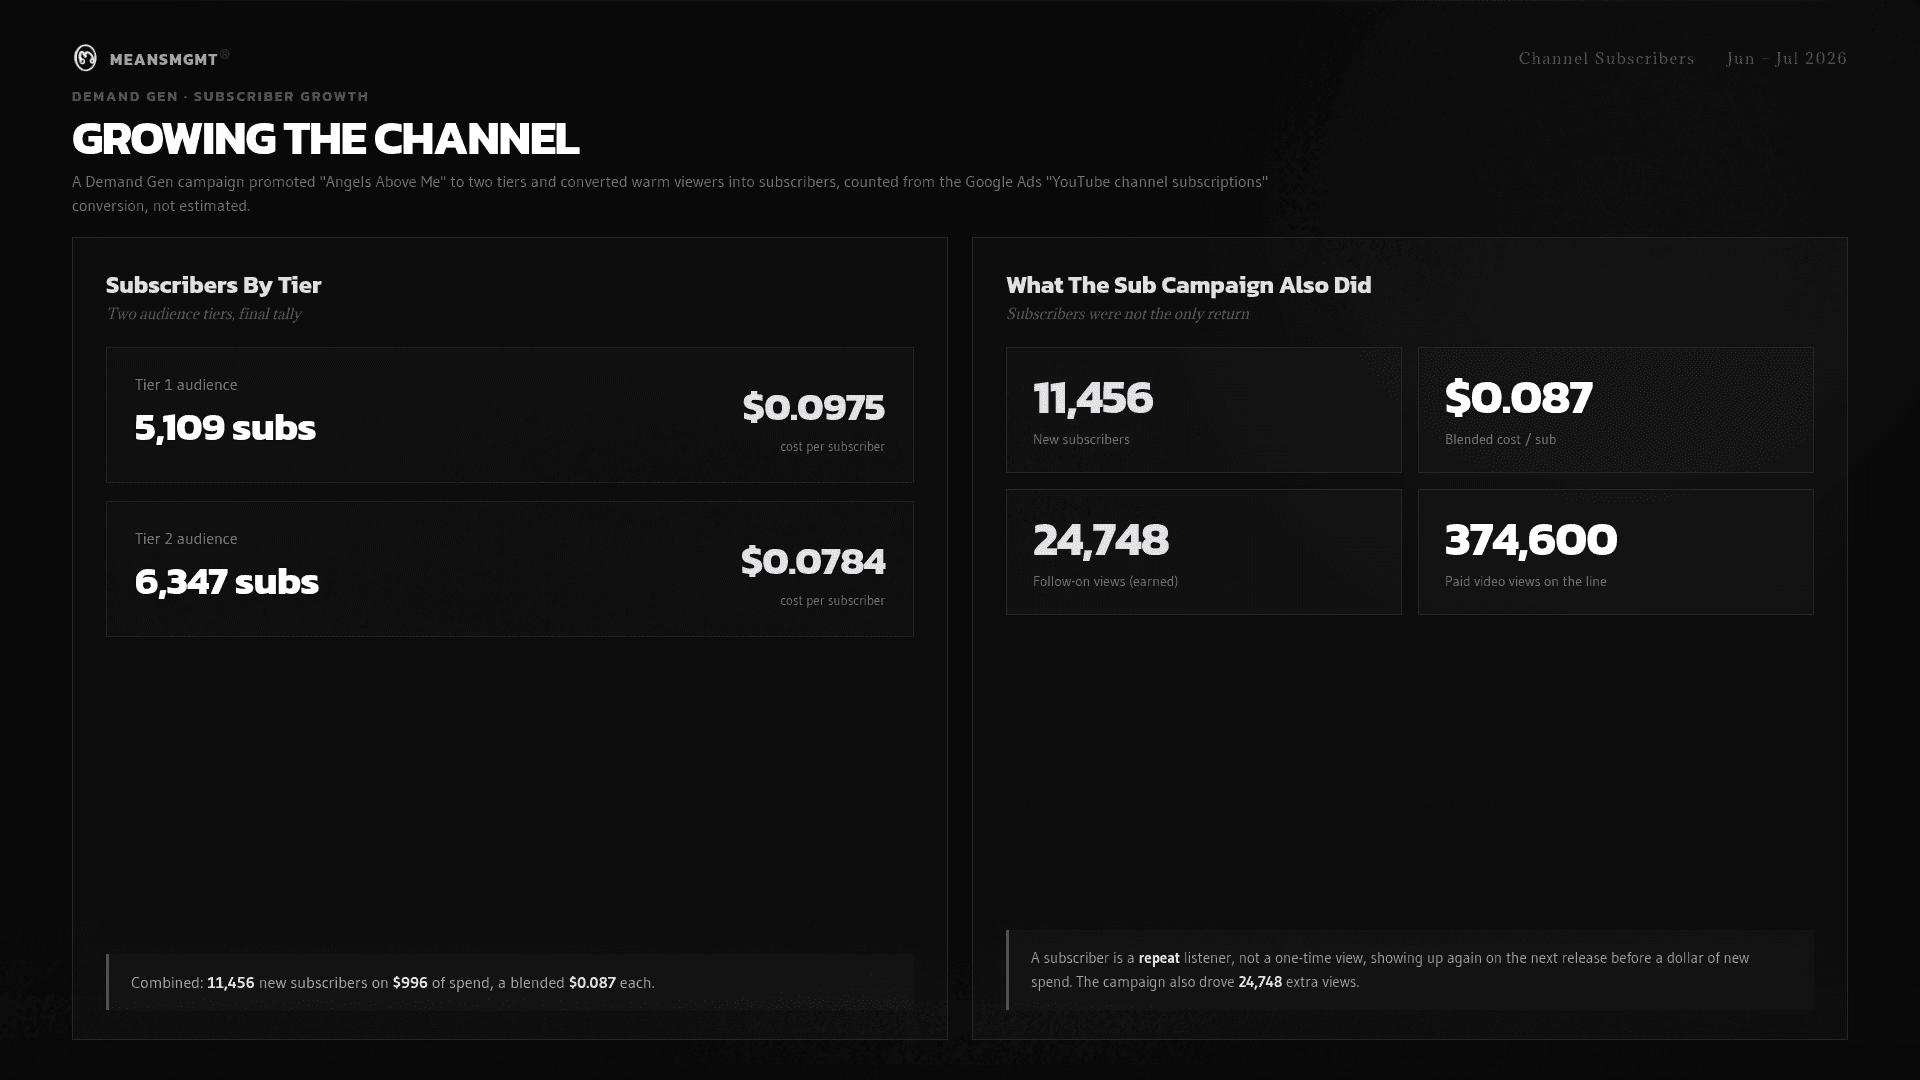Image resolution: width=1920 pixels, height=1080 pixels.
Task: Click the Jun - Jul 2026 date range
Action: coord(1786,58)
